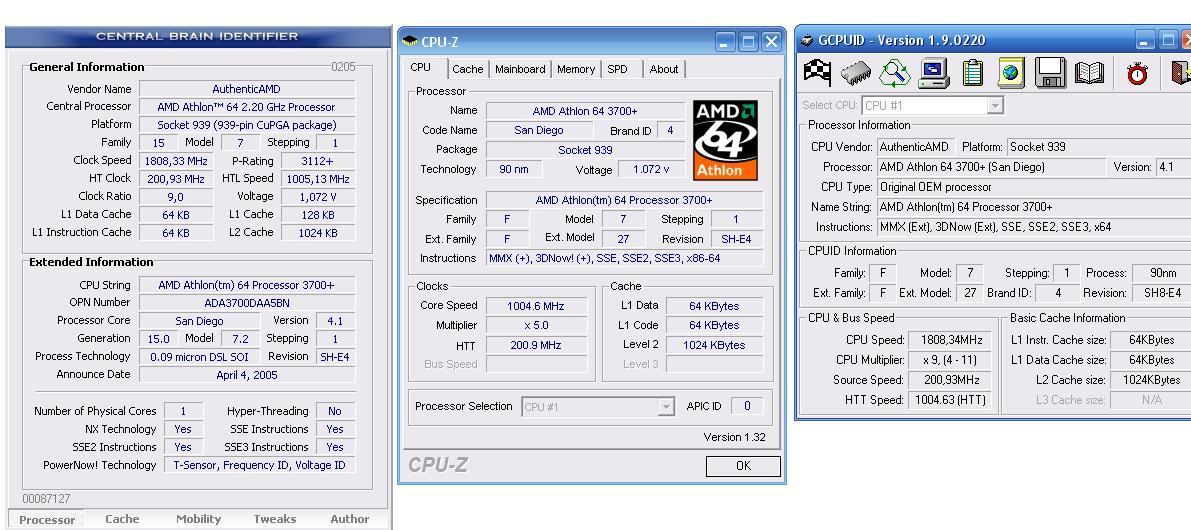Click the OK button in CPU-Z
Image resolution: width=1191 pixels, height=530 pixels.
coord(743,466)
